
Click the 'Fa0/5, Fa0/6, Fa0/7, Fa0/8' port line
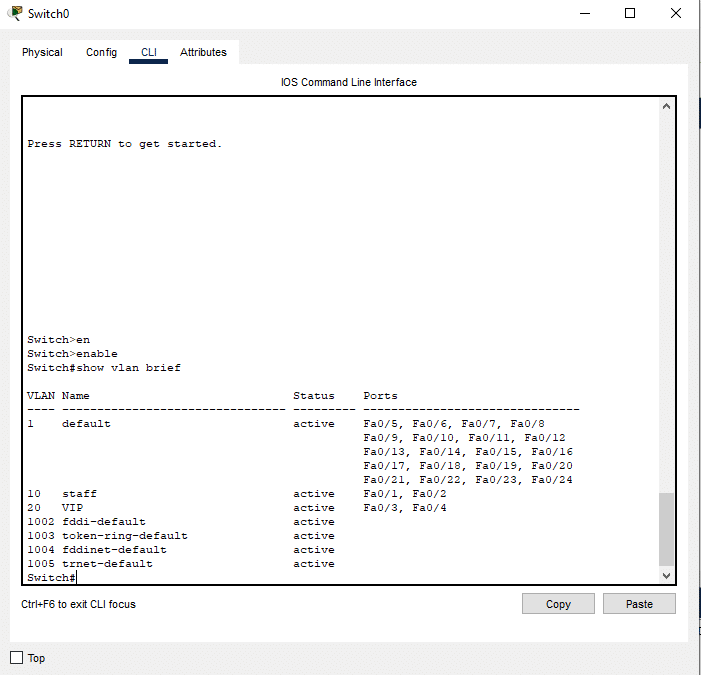click(454, 423)
